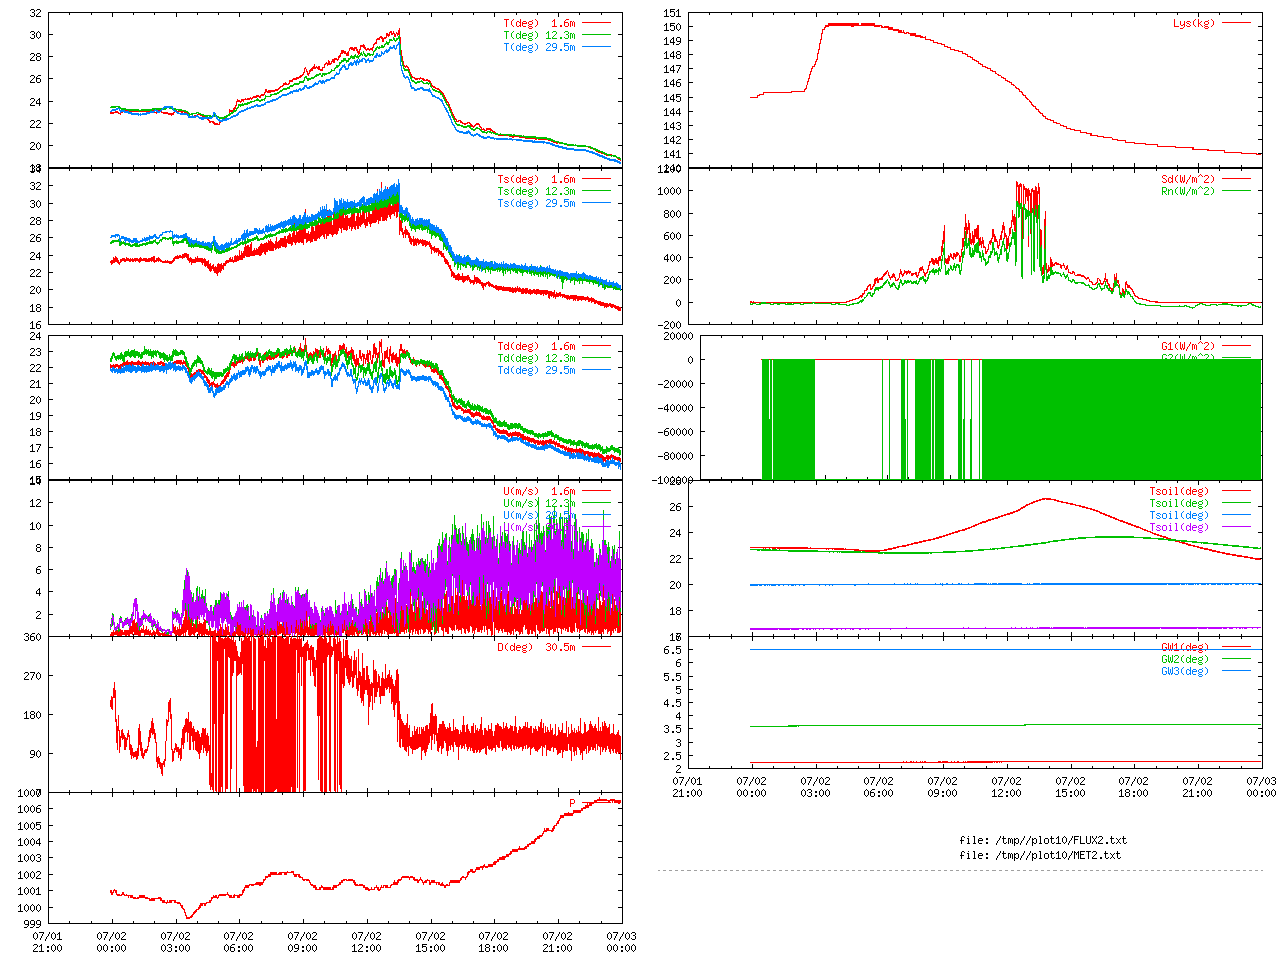Click the 'Ts(deg) 1.6m' legend label
1280x960 pixels.
(536, 179)
